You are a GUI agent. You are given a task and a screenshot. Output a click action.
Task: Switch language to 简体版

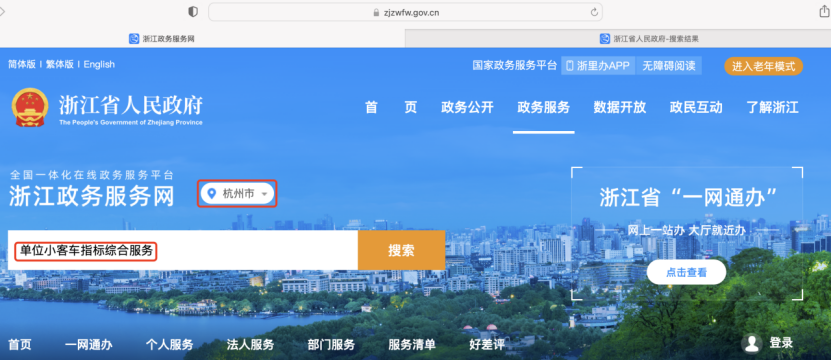point(22,64)
